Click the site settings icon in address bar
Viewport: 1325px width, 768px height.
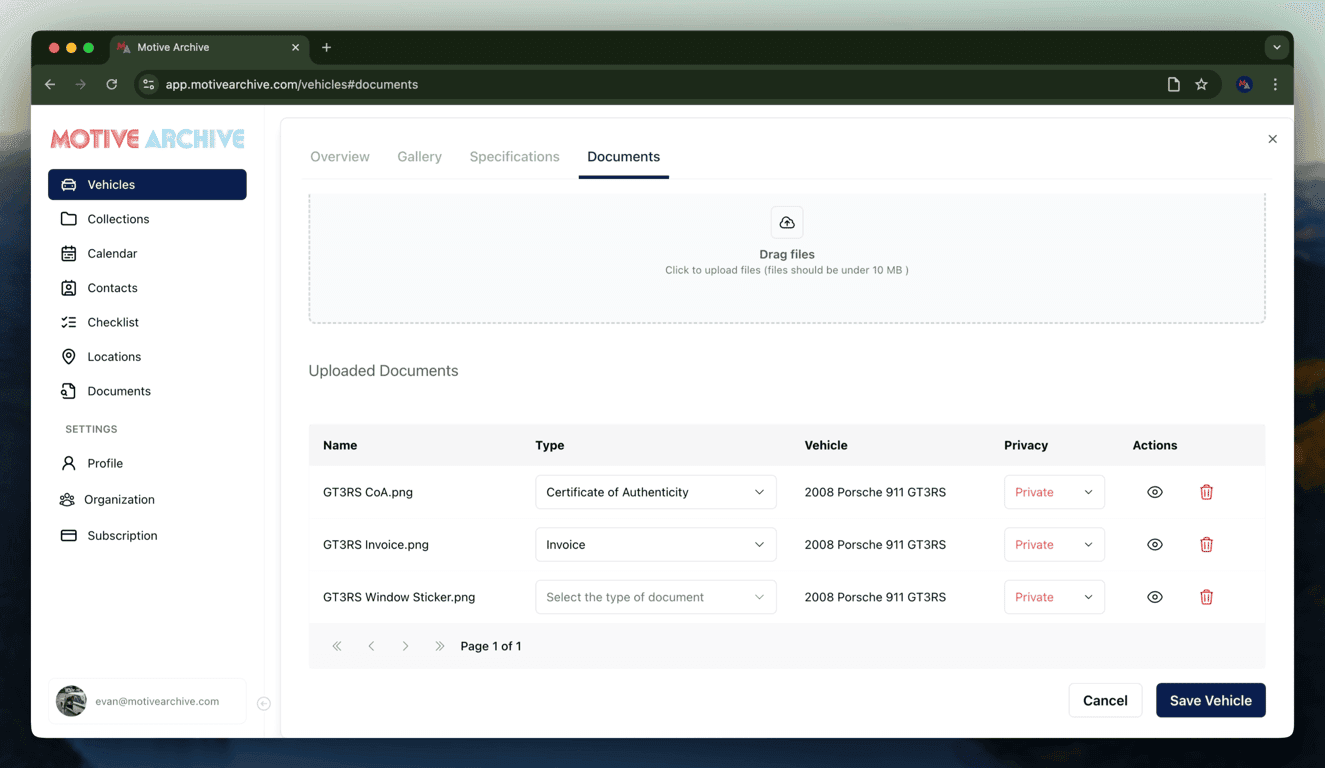(x=149, y=85)
